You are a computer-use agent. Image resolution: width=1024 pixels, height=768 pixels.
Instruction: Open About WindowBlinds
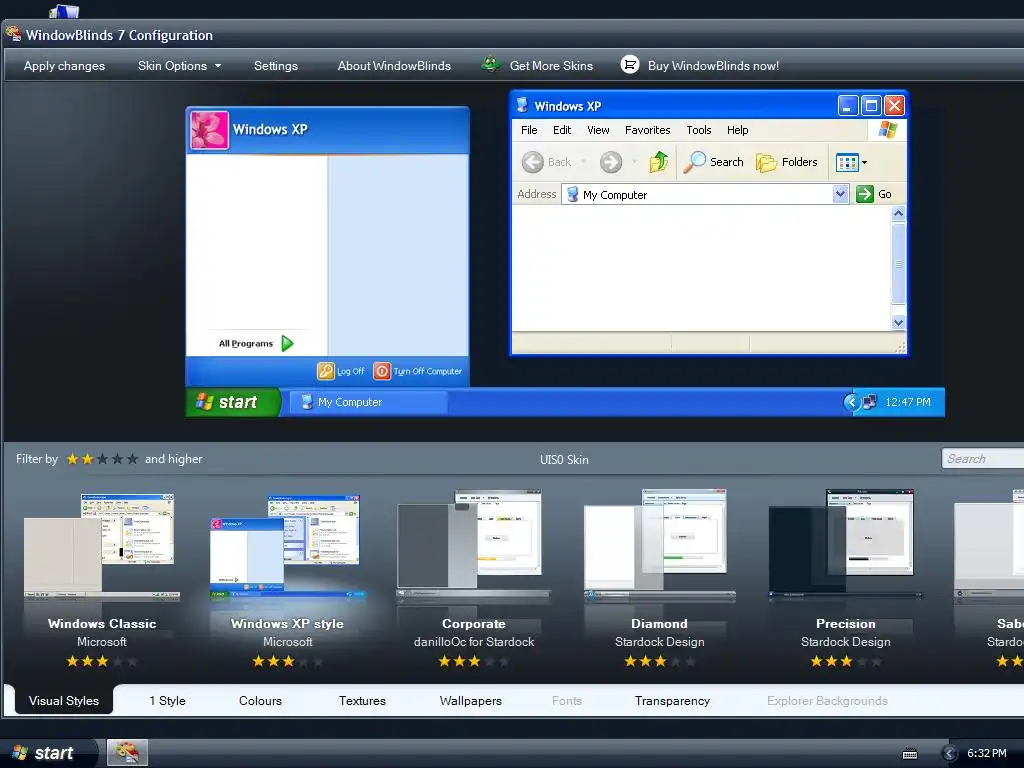point(394,65)
